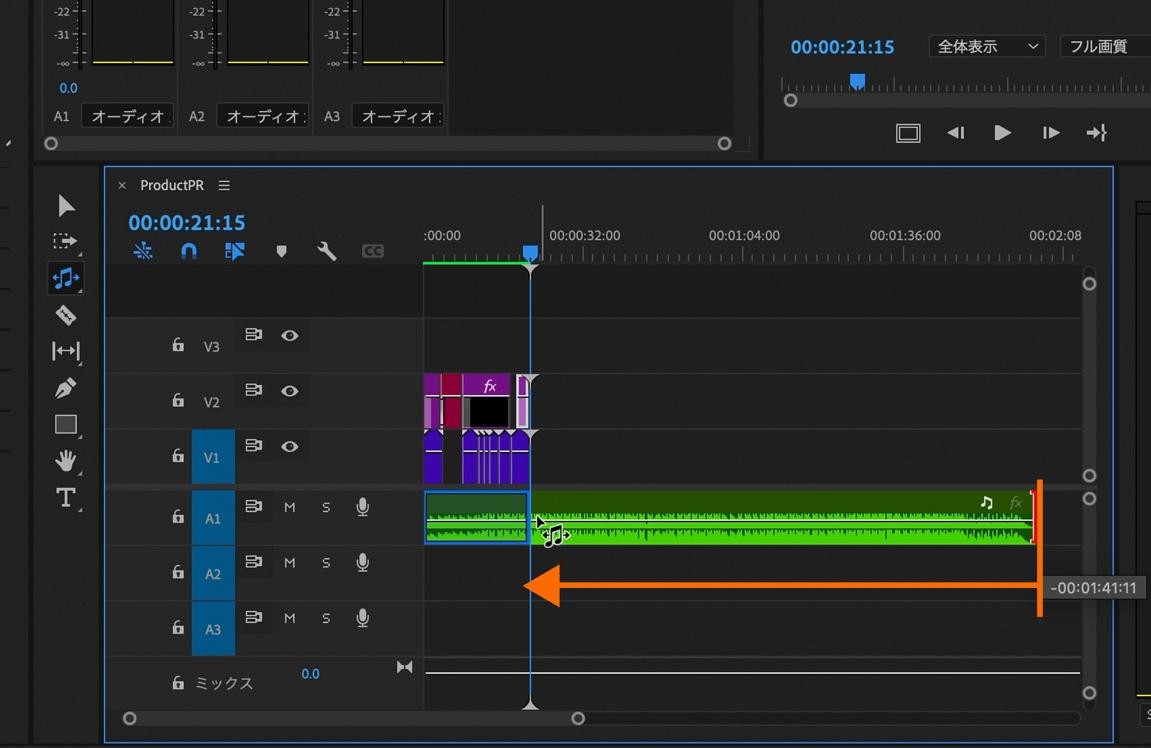Select the ProductPR sequence tab
The height and width of the screenshot is (748, 1151).
pos(171,185)
